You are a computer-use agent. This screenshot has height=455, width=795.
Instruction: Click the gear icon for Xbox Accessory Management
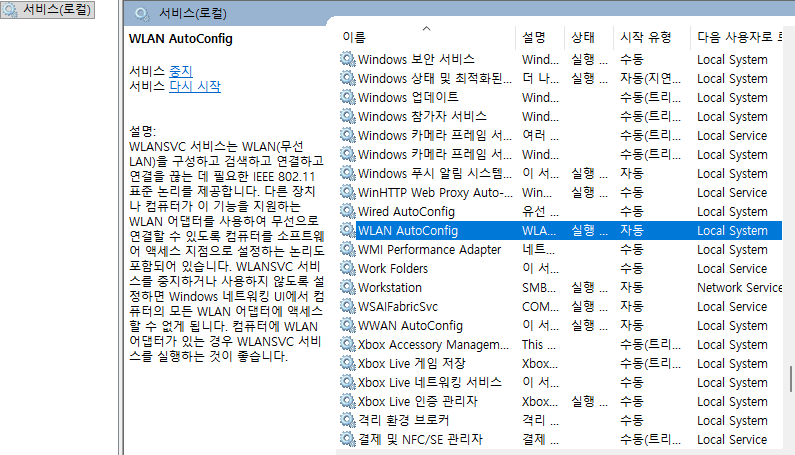[x=348, y=344]
